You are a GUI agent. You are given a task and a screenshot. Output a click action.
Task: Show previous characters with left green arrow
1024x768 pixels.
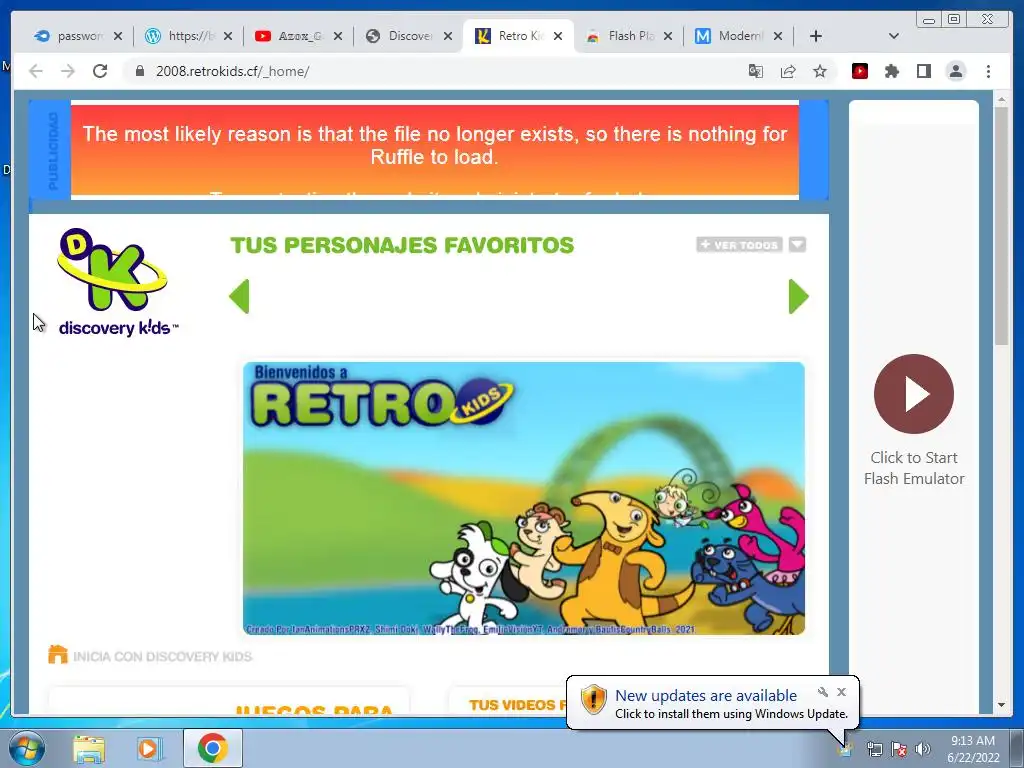tap(240, 296)
